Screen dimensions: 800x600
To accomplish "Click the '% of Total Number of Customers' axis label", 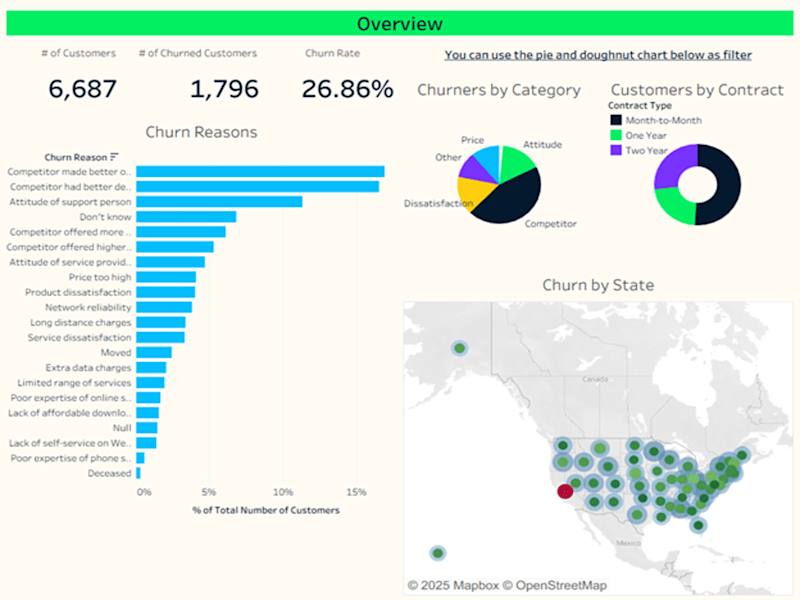I will click(266, 510).
